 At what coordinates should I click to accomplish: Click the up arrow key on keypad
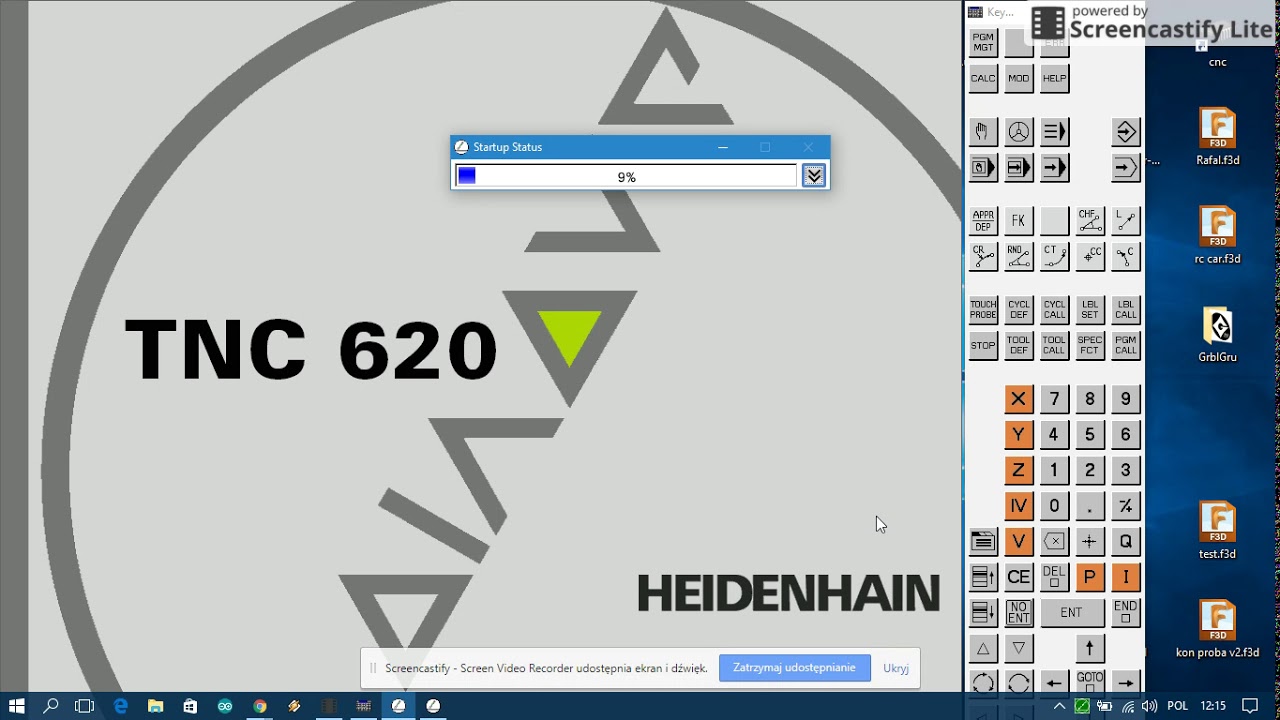click(1090, 648)
